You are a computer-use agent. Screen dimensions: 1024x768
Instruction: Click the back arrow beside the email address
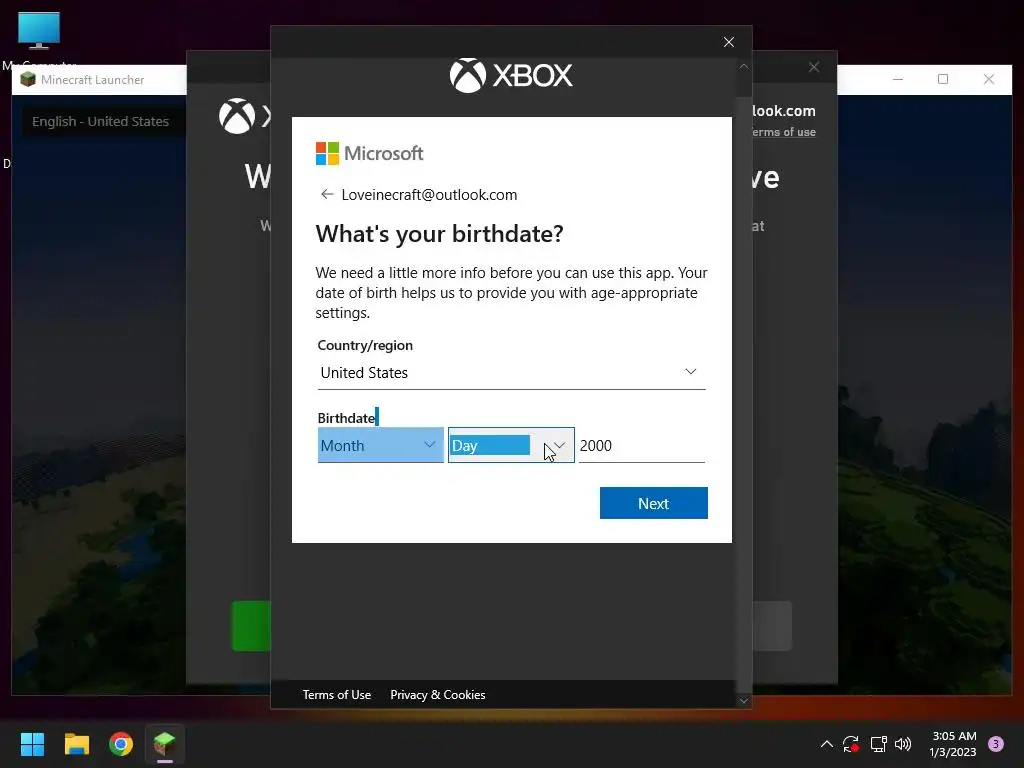point(327,195)
